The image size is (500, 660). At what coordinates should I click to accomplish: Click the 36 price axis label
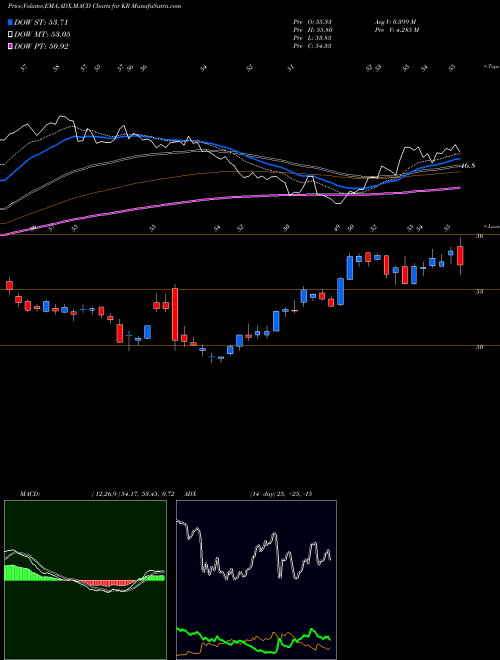coord(479,236)
